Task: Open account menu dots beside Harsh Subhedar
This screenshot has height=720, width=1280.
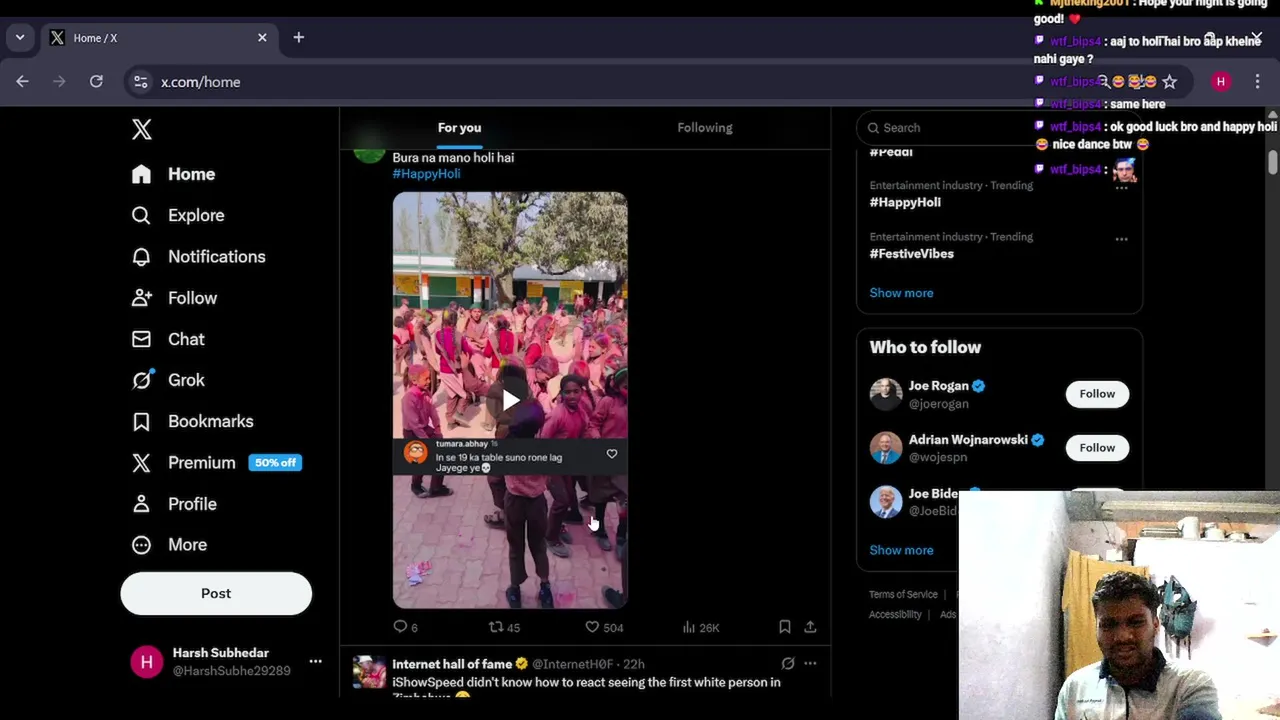Action: (x=315, y=661)
